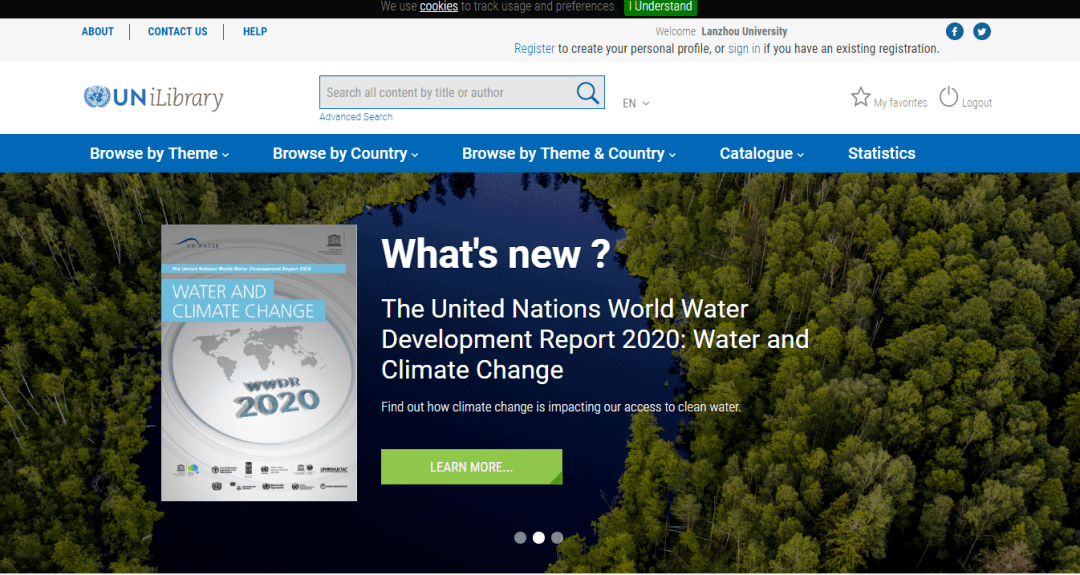Select the second carousel slide dot

[539, 538]
